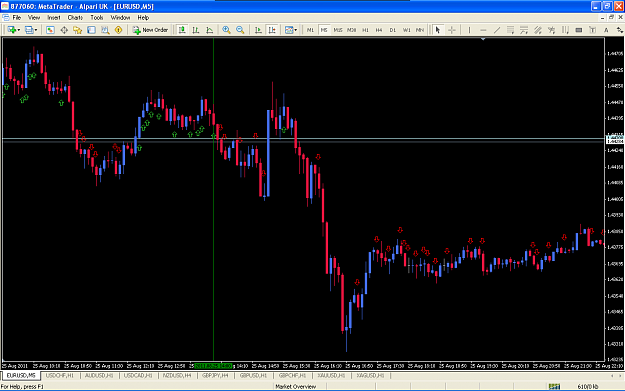Open the Market Watch window icon
Image resolution: width=625 pixels, height=391 pixels.
[x=50, y=30]
